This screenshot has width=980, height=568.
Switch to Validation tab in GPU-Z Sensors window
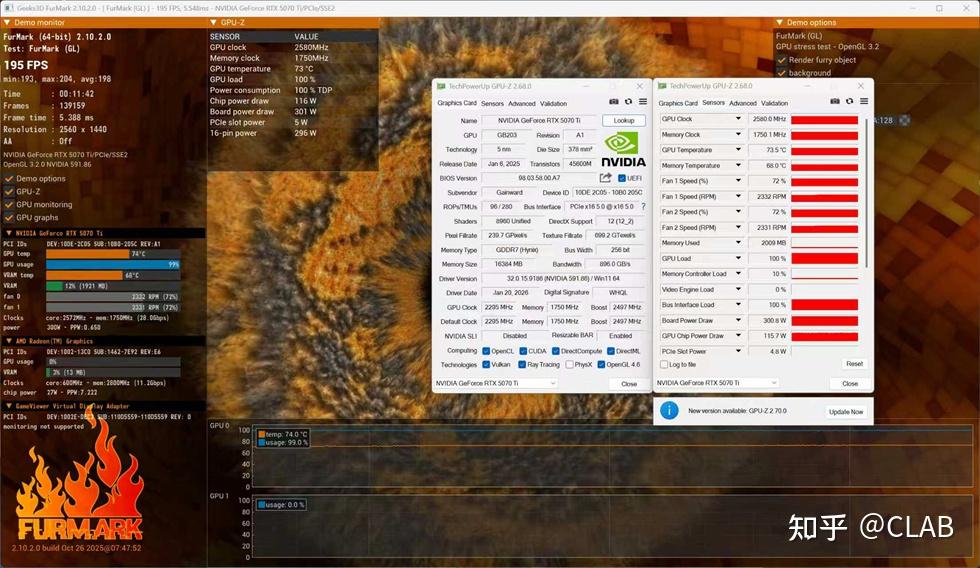tap(775, 103)
